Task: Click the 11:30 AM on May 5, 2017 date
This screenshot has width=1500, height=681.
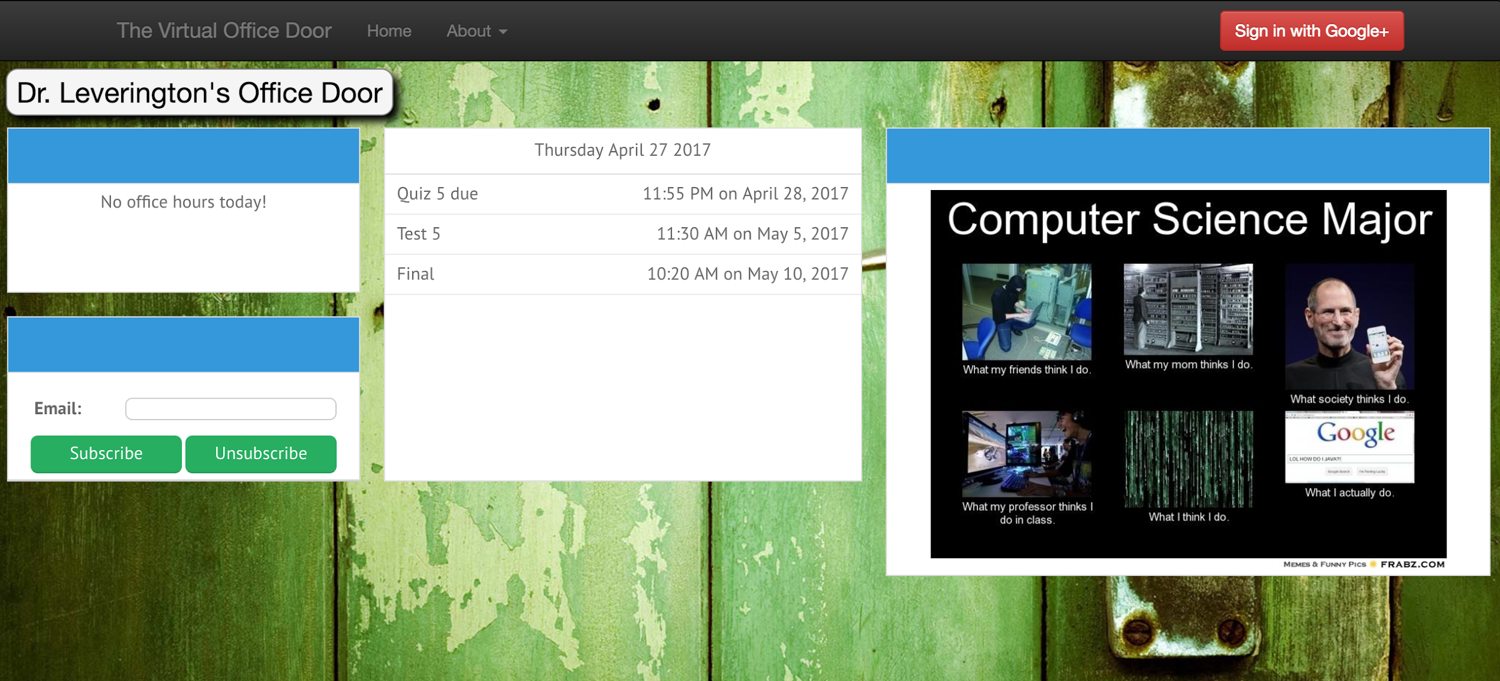Action: pyautogui.click(x=752, y=234)
